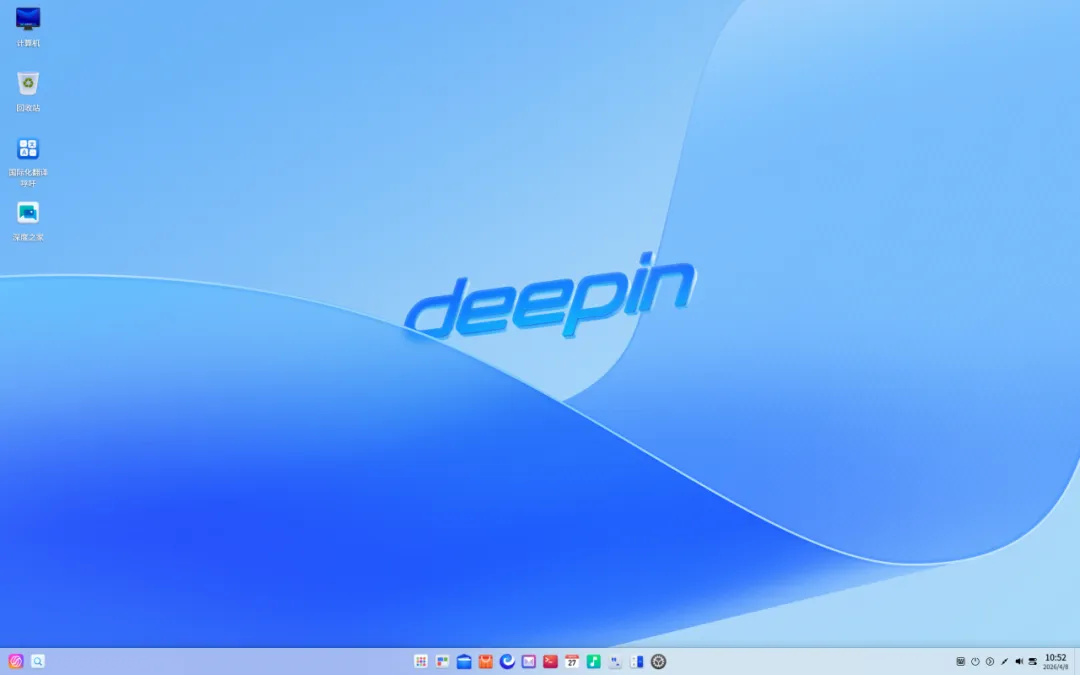Screen dimensions: 1080x675
Task: Open the quick settings toggles tray icon
Action: pyautogui.click(x=1032, y=661)
